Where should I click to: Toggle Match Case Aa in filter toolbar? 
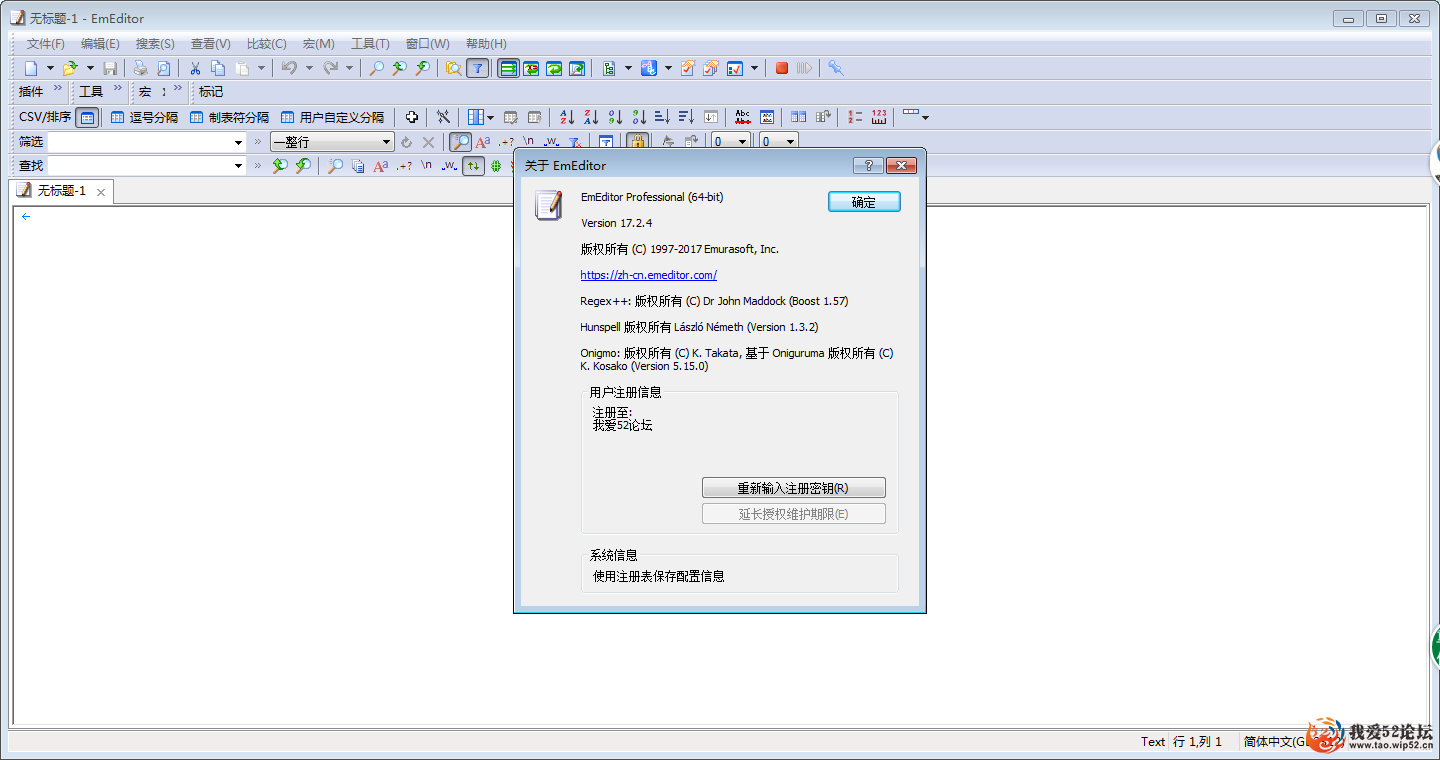coord(483,142)
